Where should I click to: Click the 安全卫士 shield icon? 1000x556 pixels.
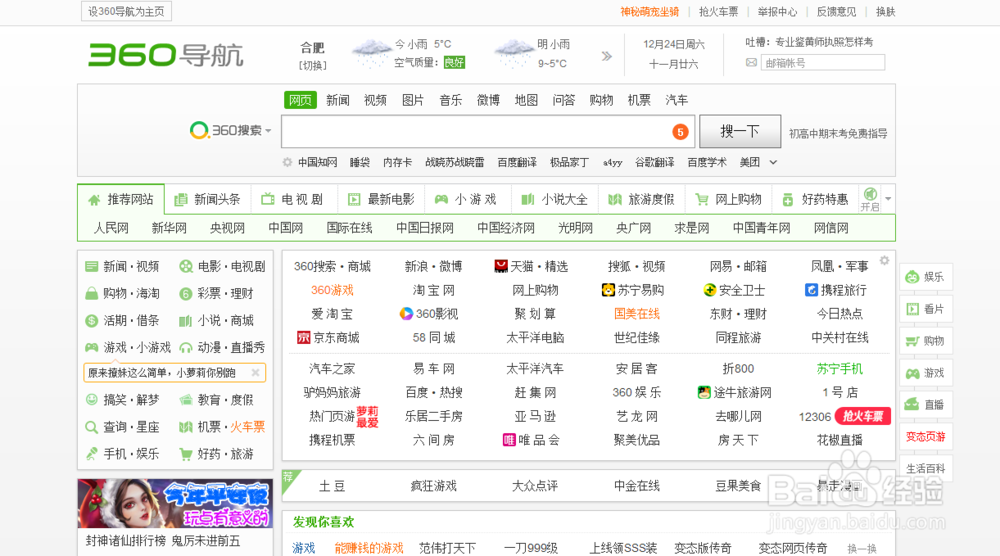pyautogui.click(x=709, y=290)
